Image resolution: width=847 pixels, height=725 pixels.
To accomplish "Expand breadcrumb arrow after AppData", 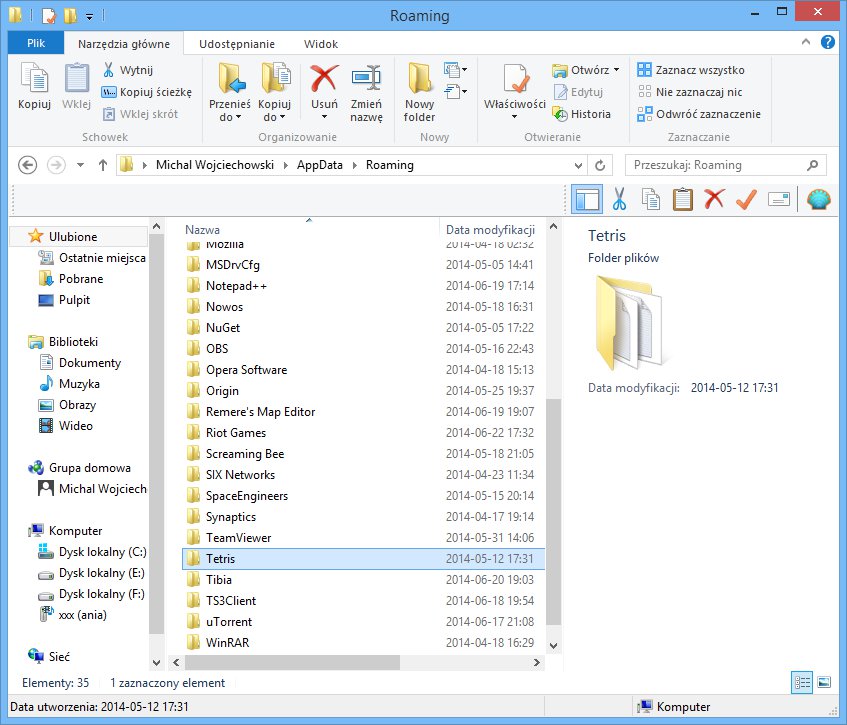I will (x=354, y=165).
